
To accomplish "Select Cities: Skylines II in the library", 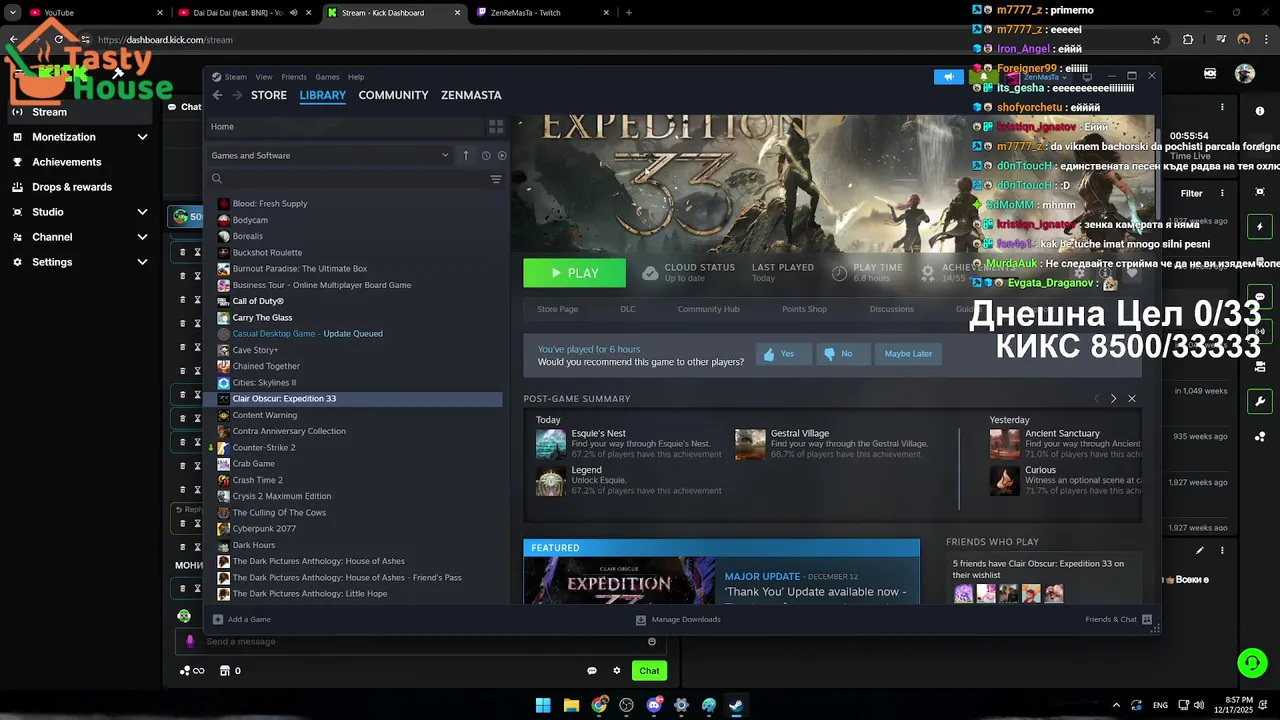I will coord(264,382).
